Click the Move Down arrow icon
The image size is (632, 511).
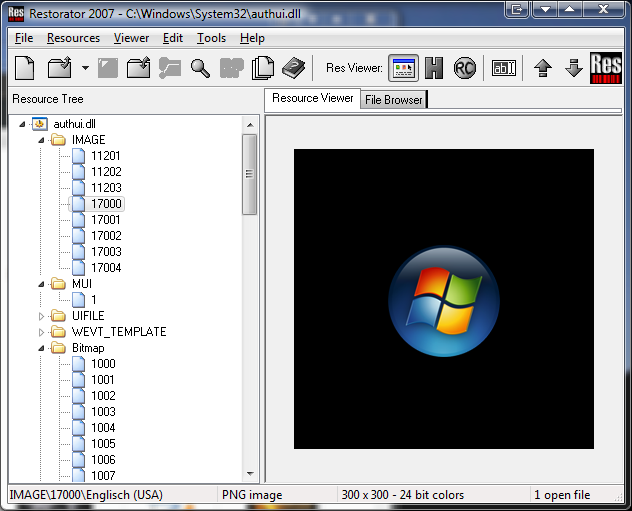[574, 68]
